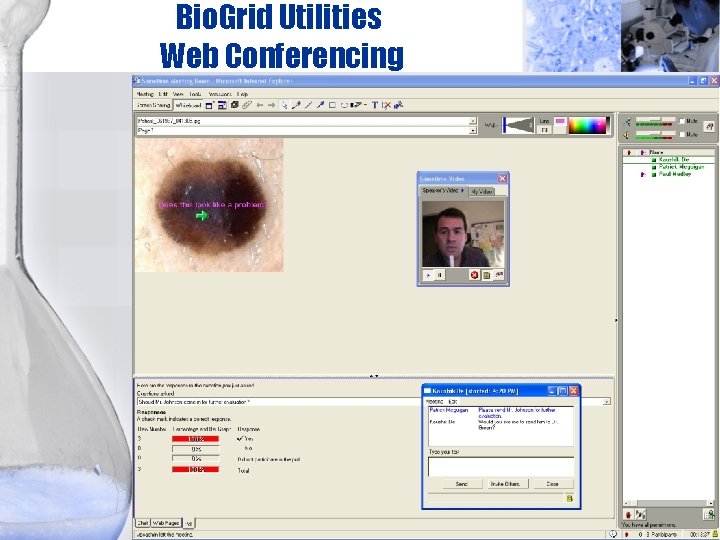Select the straight line drawing tool
The image size is (720, 540).
(x=308, y=105)
